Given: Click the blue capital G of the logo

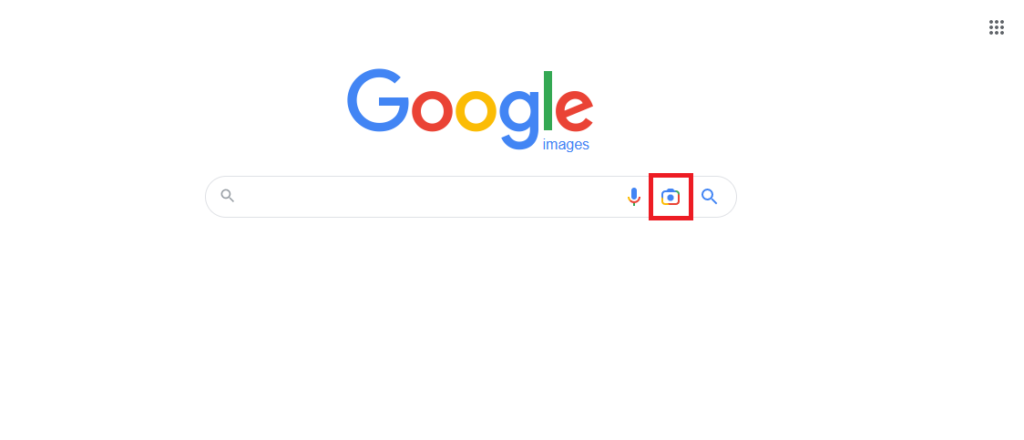Looking at the screenshot, I should [378, 100].
